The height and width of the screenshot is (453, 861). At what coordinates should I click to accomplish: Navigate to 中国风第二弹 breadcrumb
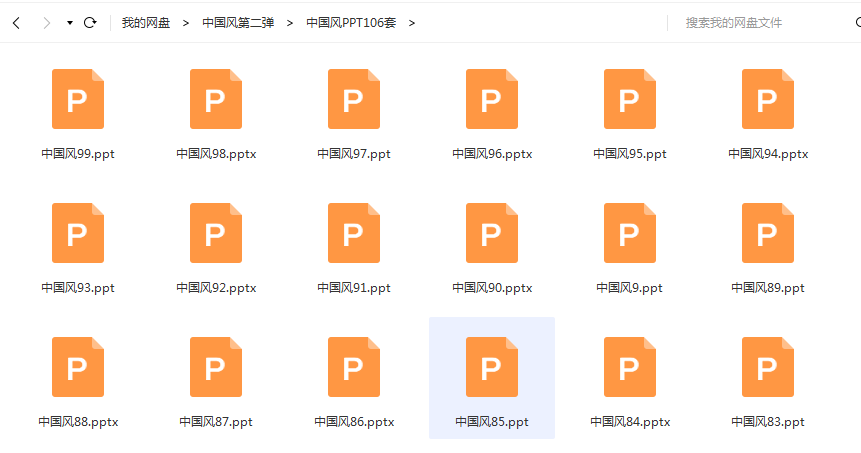238,23
